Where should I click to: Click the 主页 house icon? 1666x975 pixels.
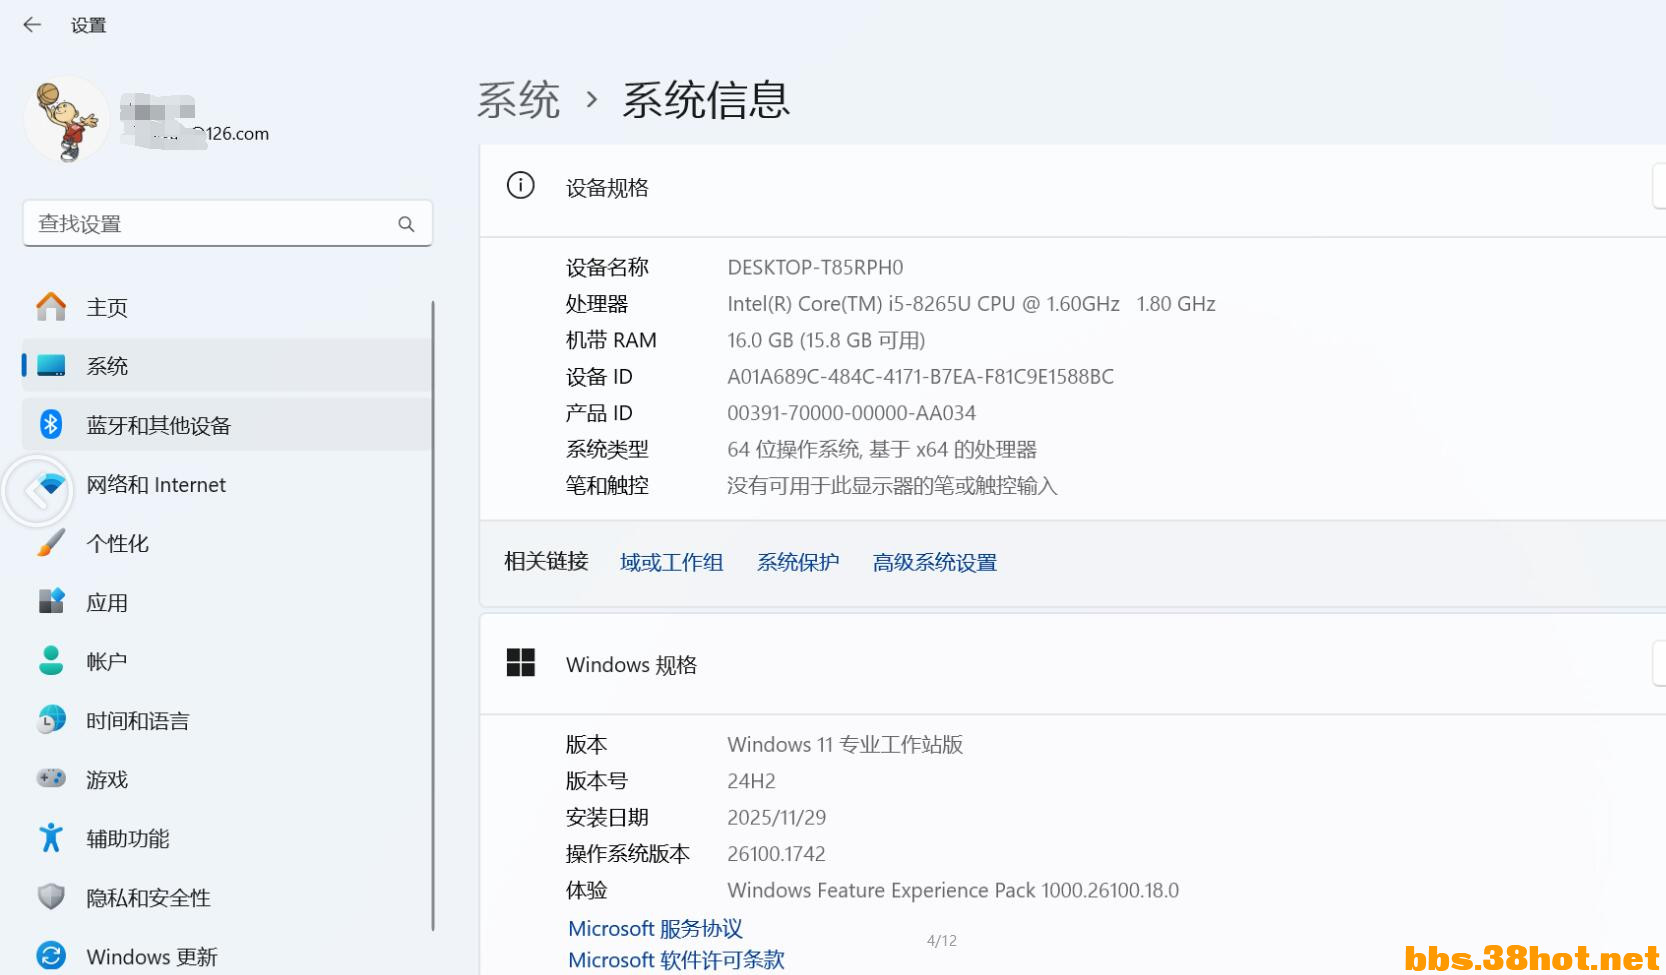click(x=51, y=307)
